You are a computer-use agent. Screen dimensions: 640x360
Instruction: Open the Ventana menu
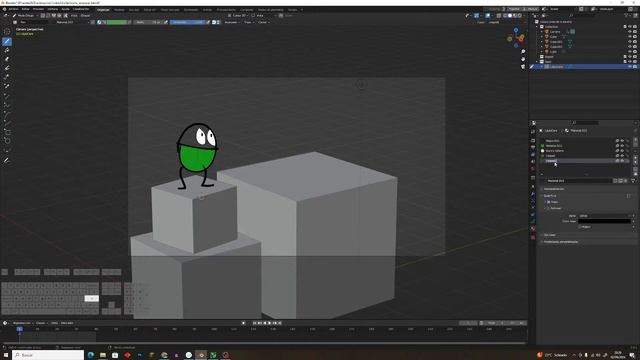click(53, 9)
